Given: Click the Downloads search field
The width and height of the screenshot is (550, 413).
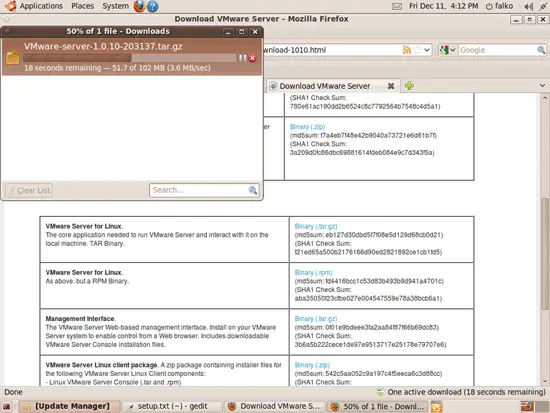Looking at the screenshot, I should point(204,190).
